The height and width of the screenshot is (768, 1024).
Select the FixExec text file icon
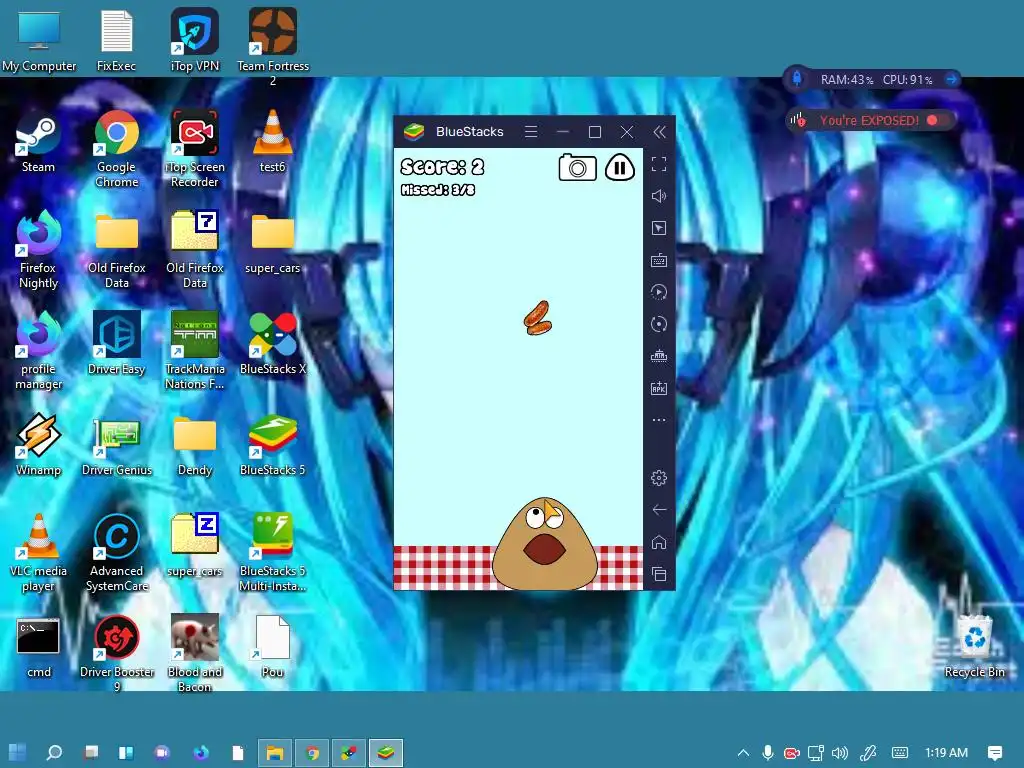pyautogui.click(x=116, y=41)
